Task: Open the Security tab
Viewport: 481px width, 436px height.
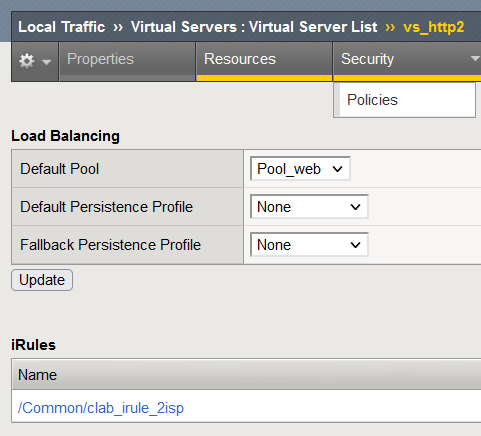Action: [x=367, y=59]
